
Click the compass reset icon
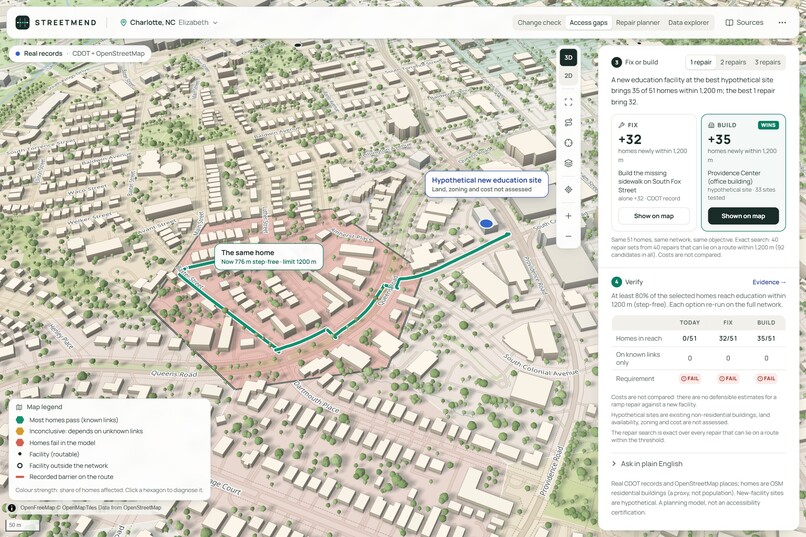tap(568, 143)
